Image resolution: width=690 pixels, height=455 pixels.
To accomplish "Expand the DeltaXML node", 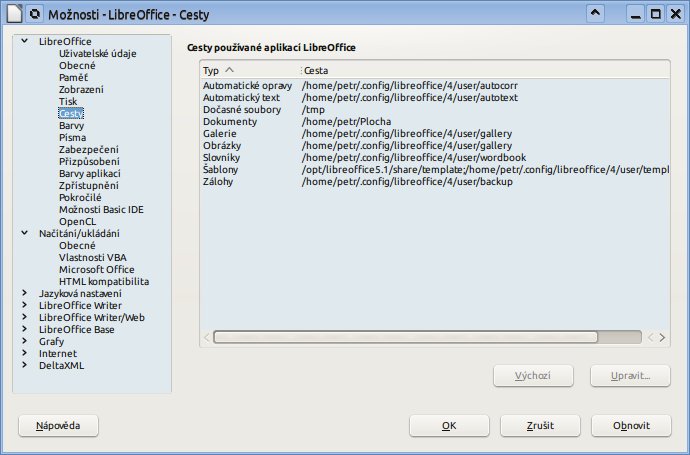I will [x=25, y=365].
